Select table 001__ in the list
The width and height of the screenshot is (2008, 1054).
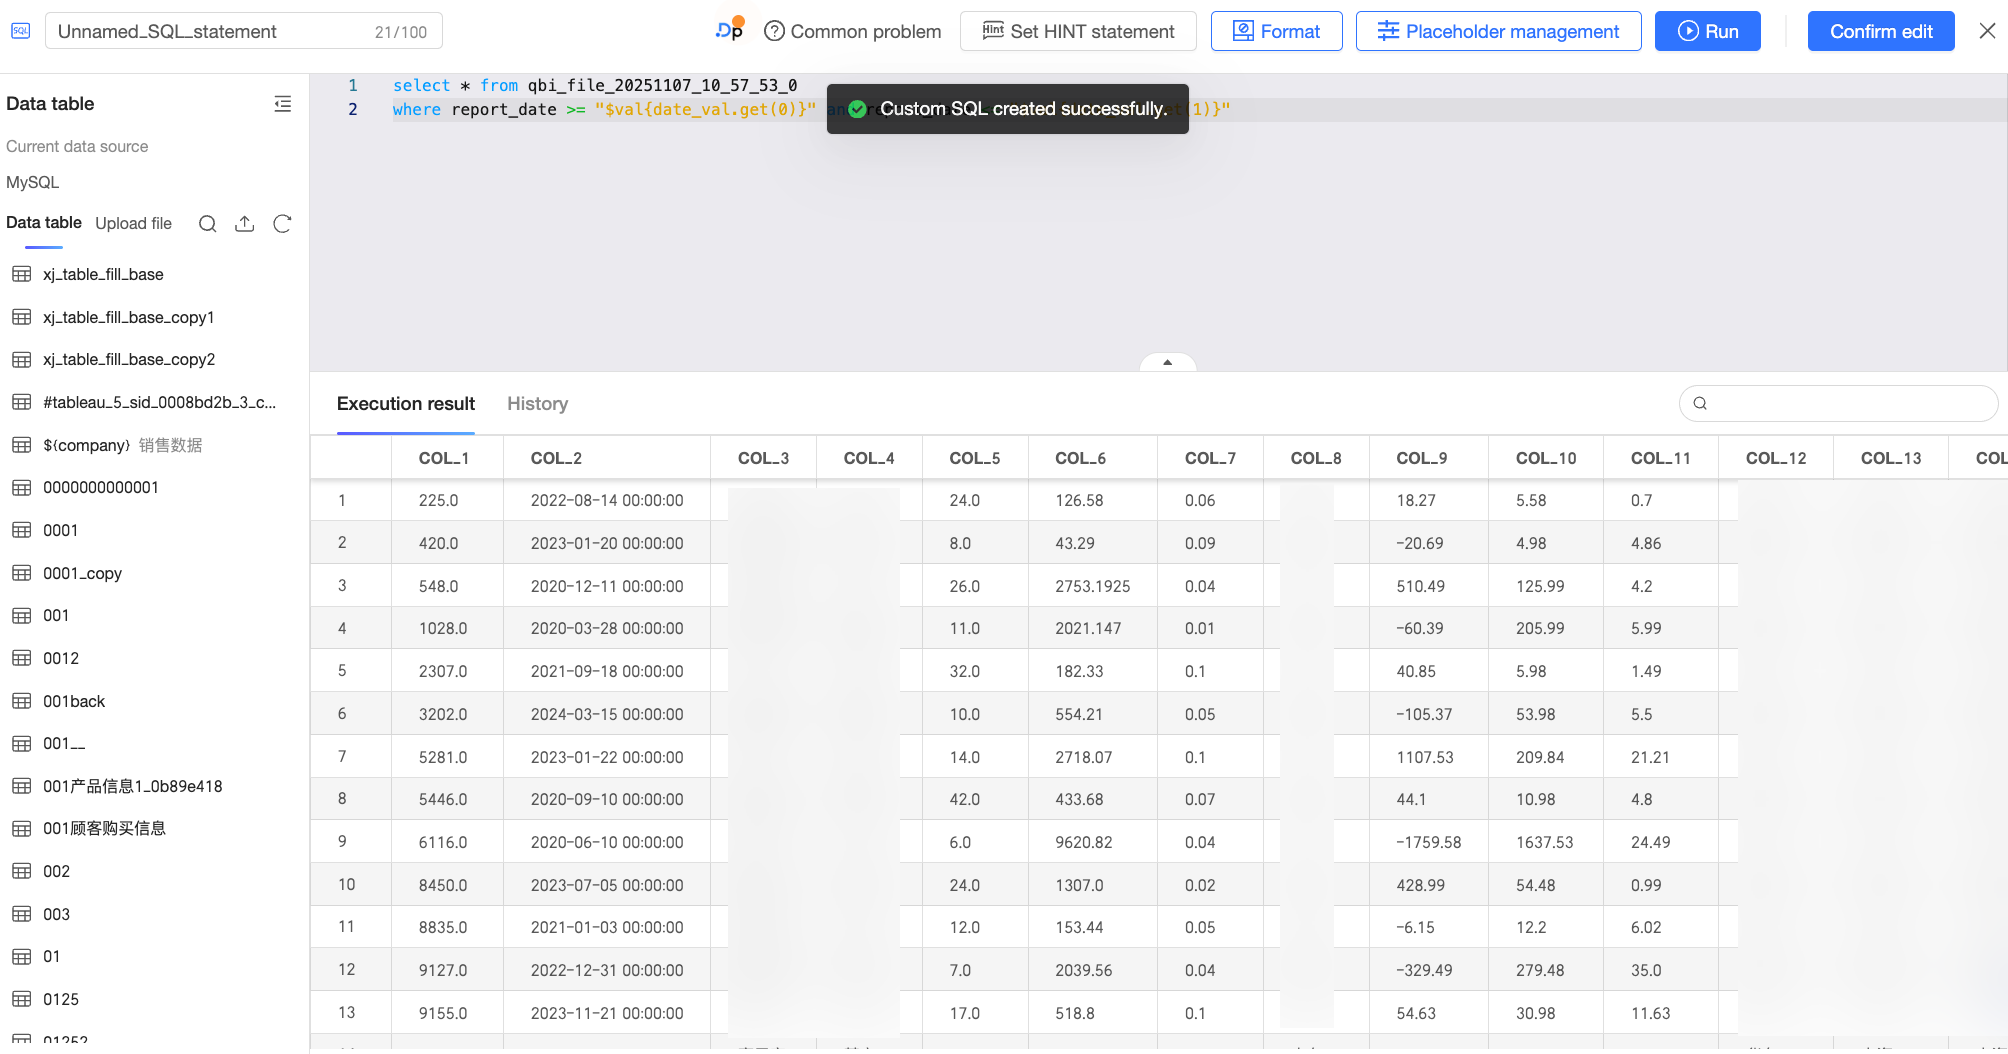[x=64, y=743]
